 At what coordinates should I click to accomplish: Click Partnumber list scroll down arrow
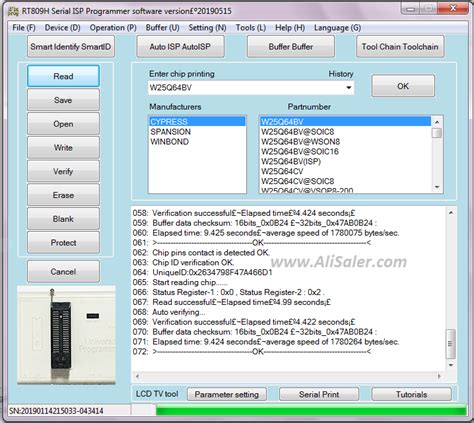click(437, 187)
